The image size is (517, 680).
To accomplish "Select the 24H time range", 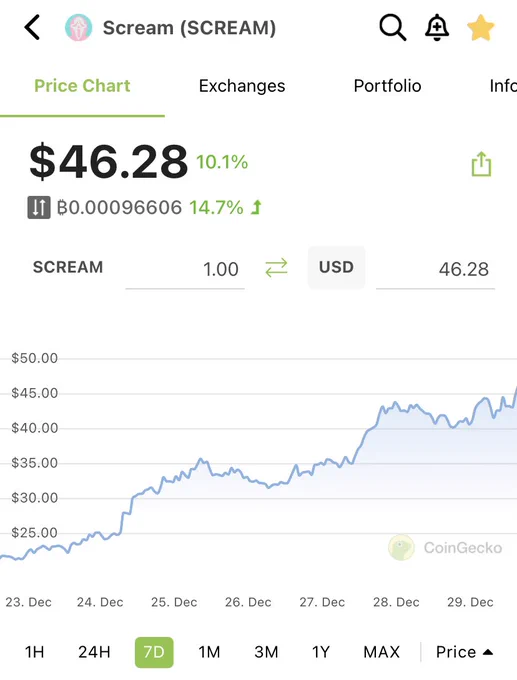I will [x=94, y=652].
